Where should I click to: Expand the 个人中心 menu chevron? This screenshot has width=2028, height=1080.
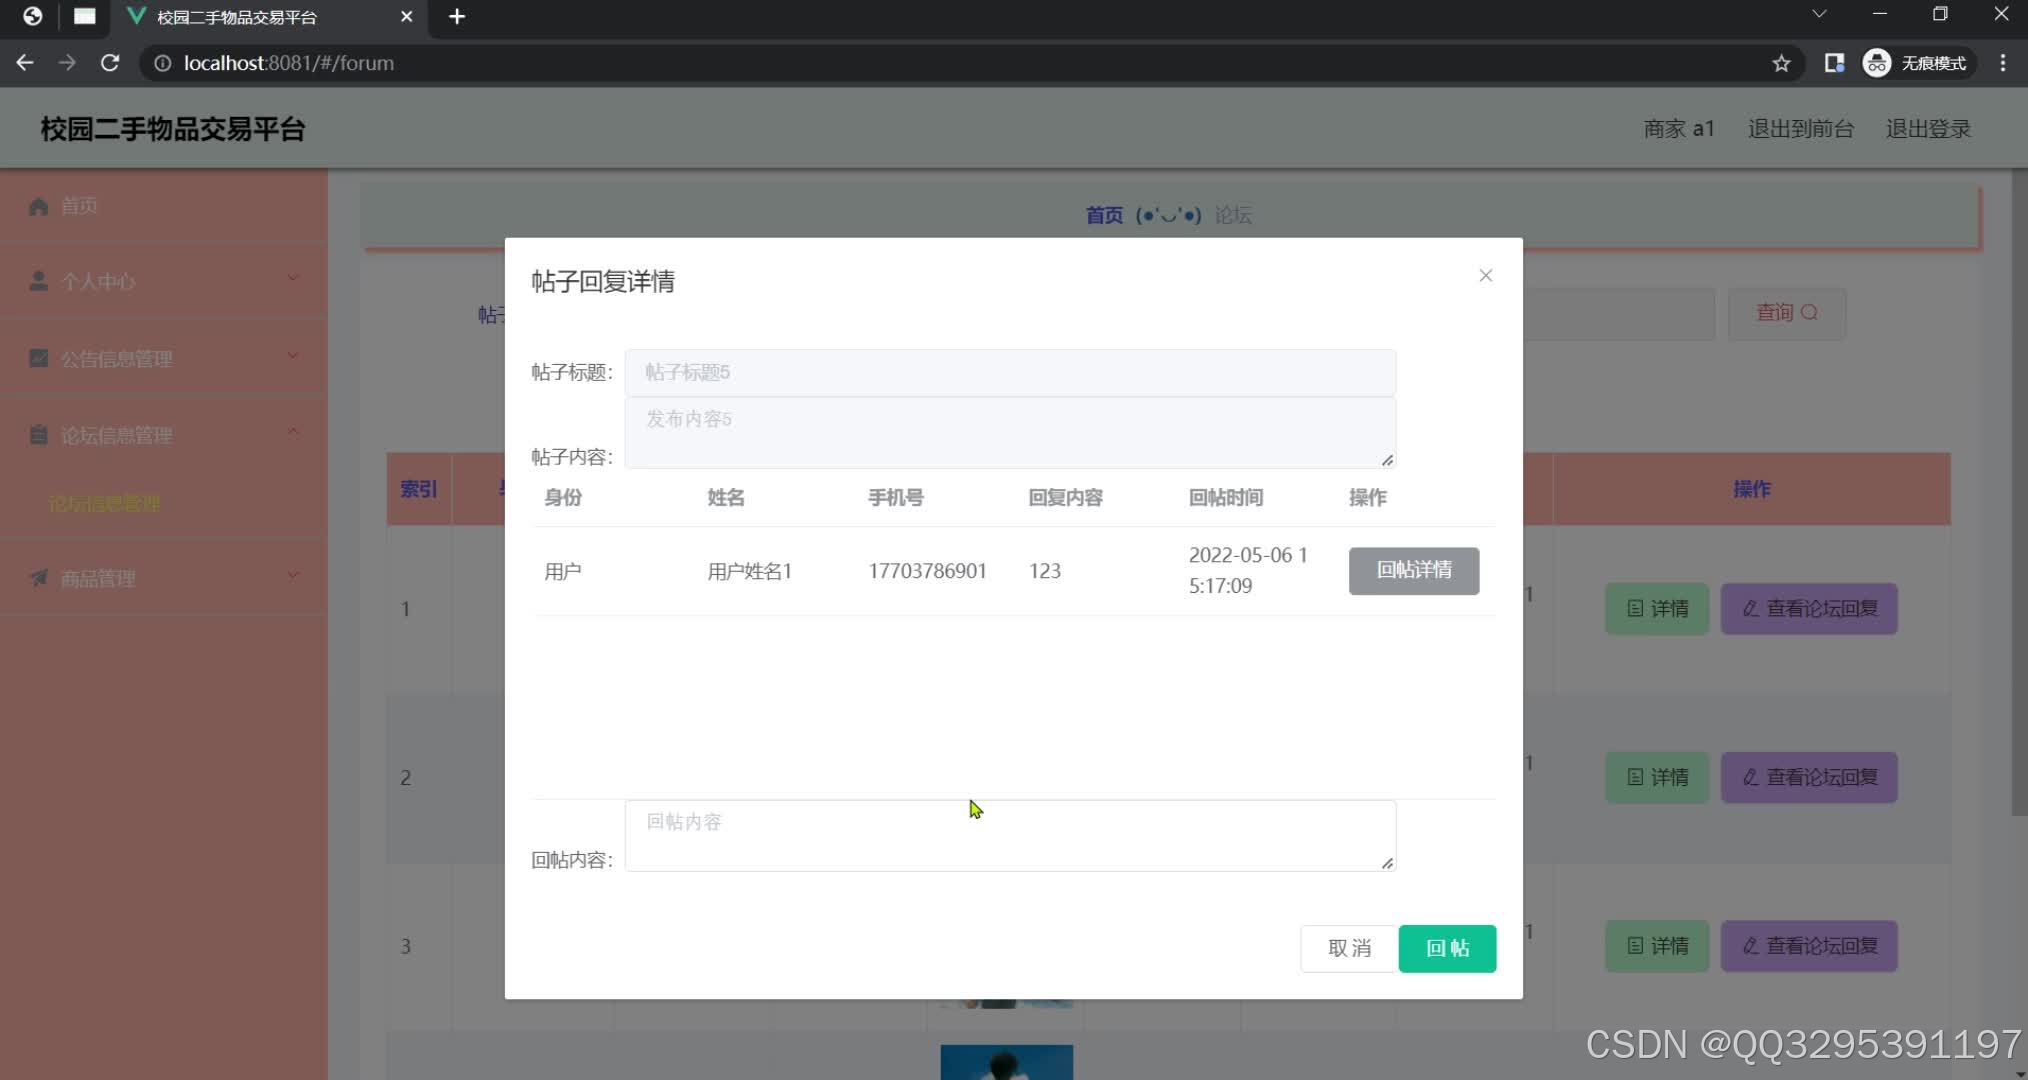(293, 278)
